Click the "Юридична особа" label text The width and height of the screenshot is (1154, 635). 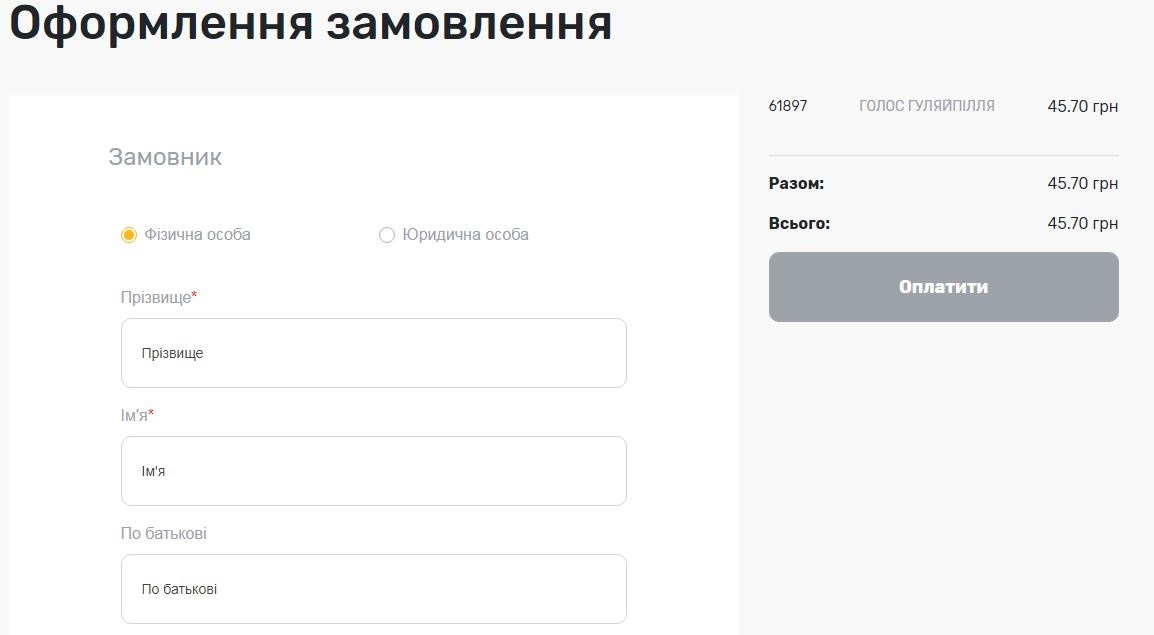click(x=465, y=235)
